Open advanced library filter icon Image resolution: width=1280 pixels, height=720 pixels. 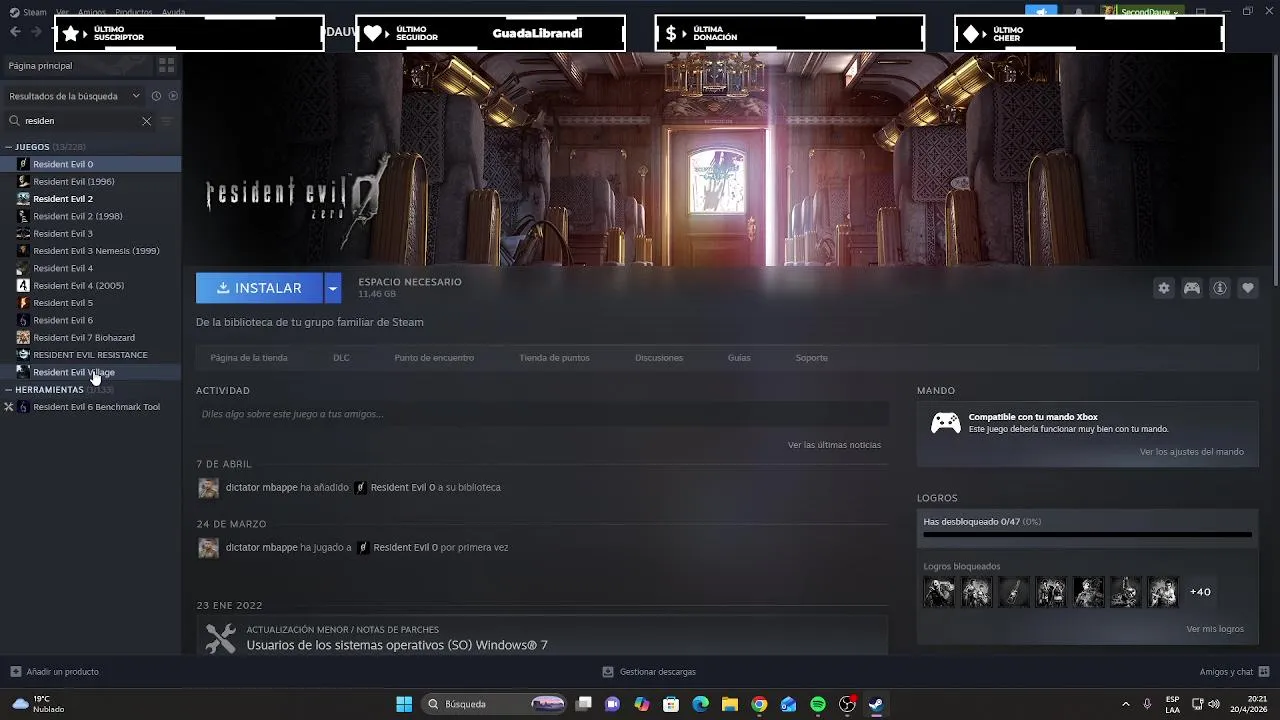[167, 121]
